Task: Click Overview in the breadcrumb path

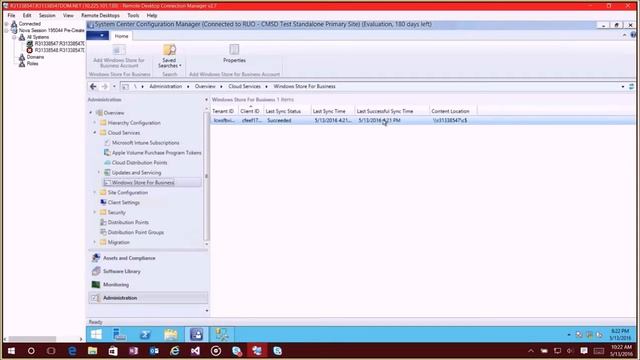Action: [x=205, y=87]
